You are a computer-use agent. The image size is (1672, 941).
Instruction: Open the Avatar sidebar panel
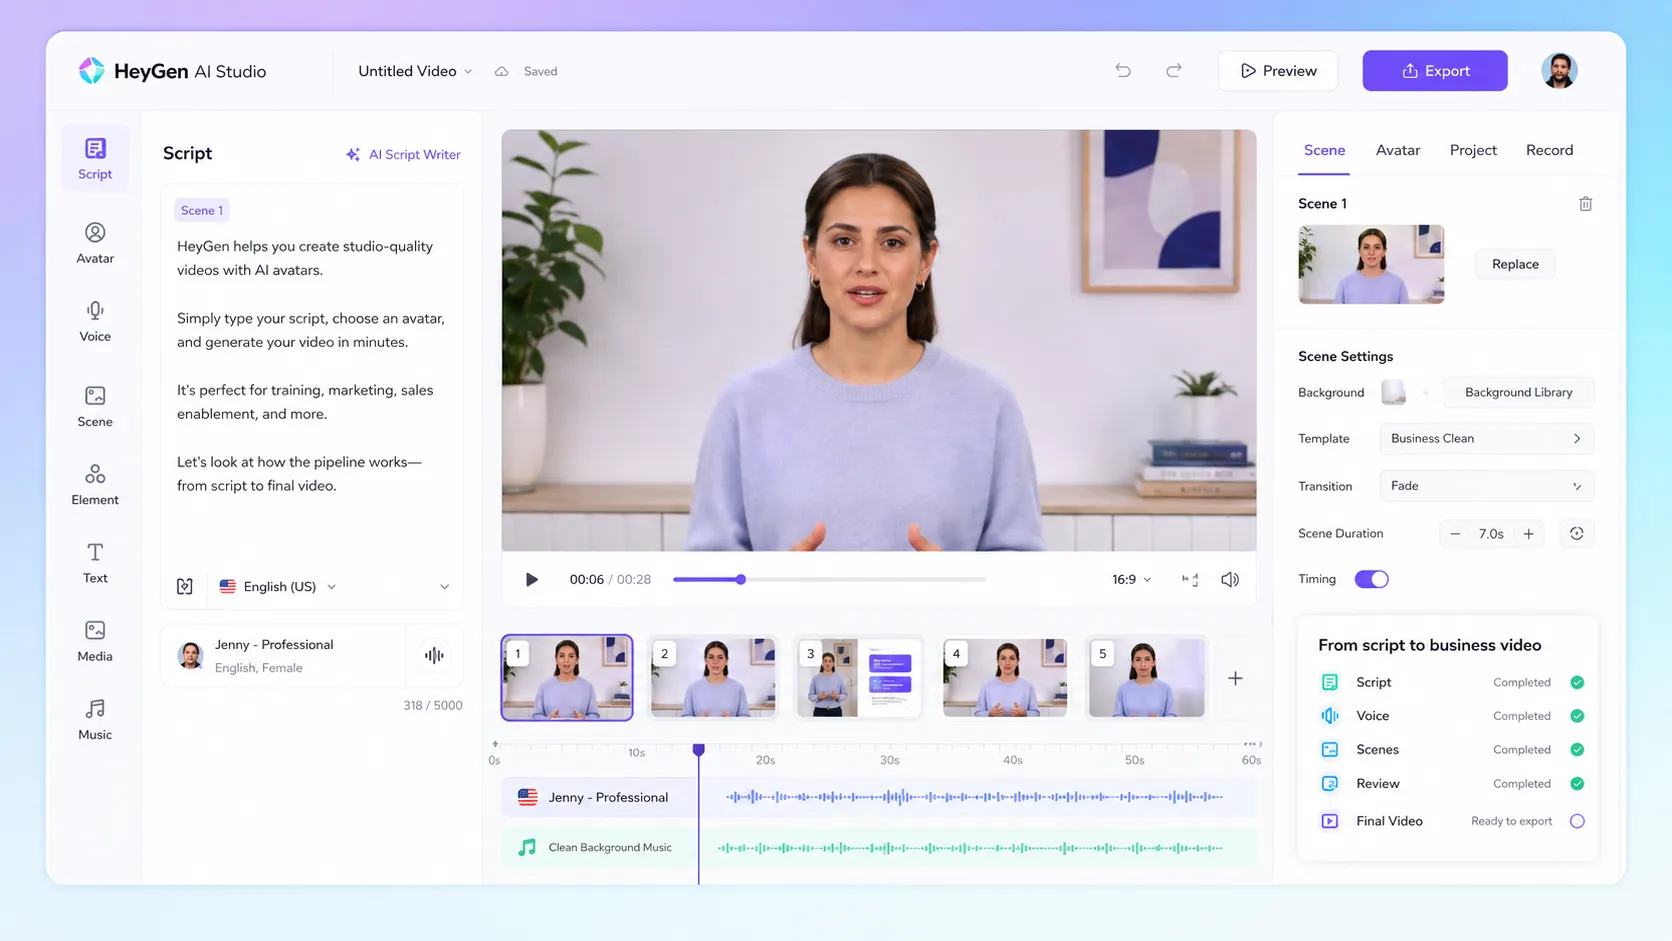point(95,243)
